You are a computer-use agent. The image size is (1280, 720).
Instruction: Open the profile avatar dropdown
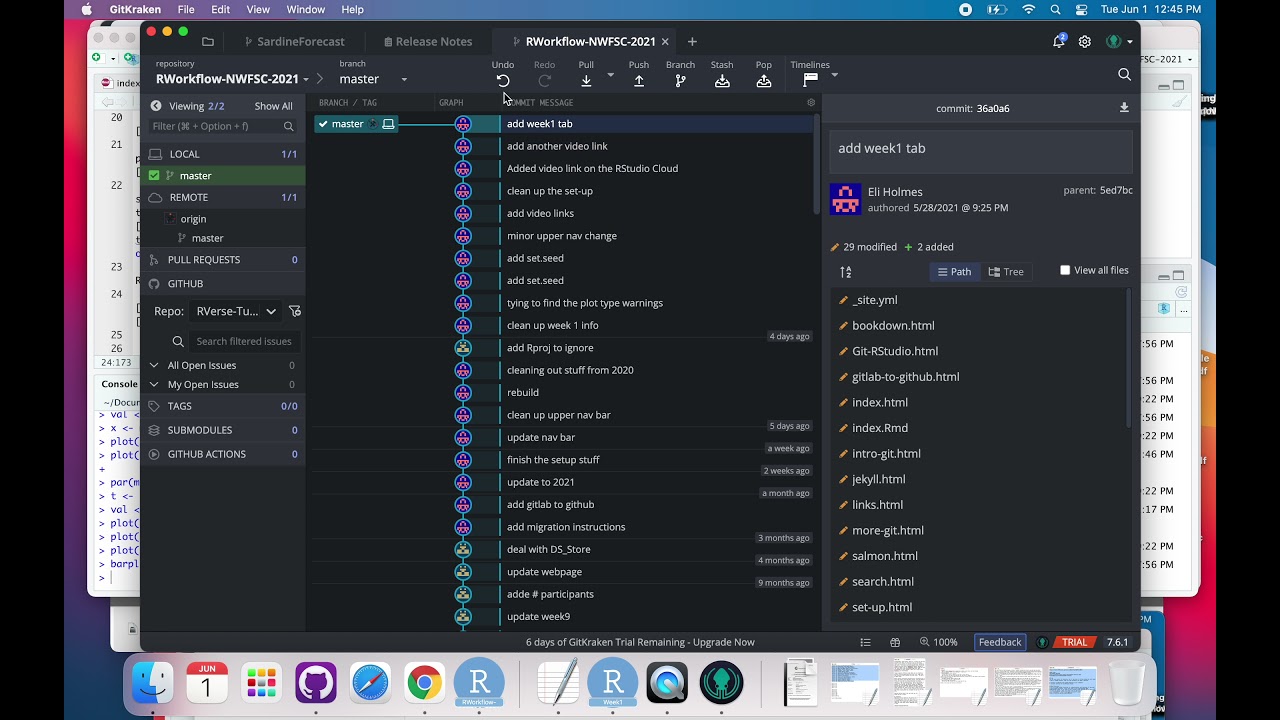pos(1119,42)
